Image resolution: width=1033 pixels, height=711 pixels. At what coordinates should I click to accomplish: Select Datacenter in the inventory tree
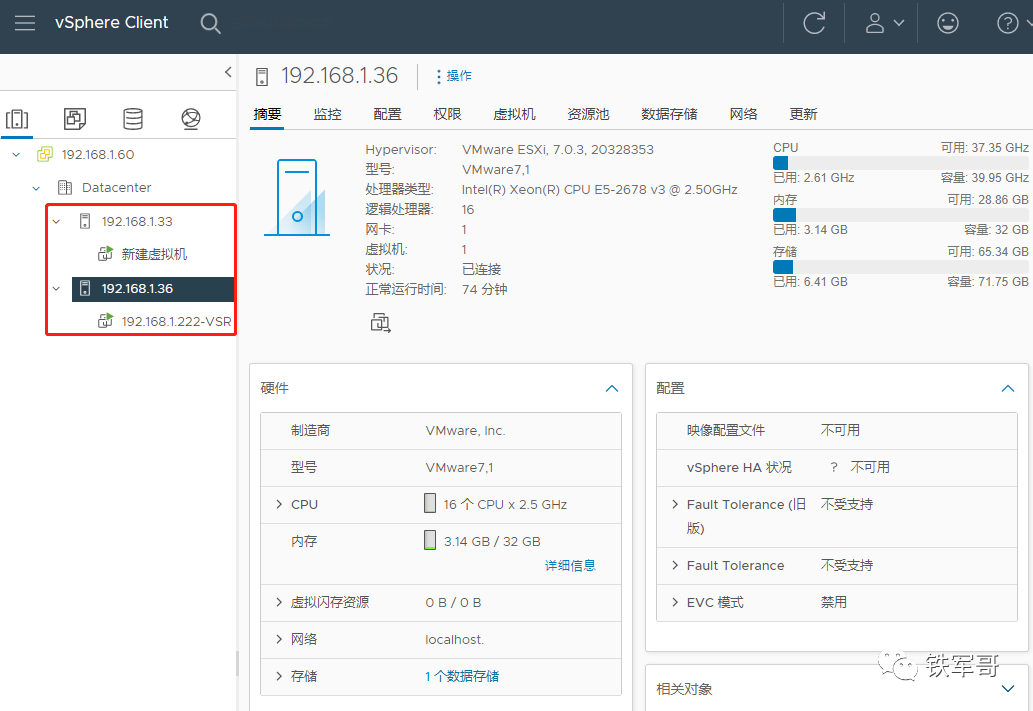pos(117,188)
